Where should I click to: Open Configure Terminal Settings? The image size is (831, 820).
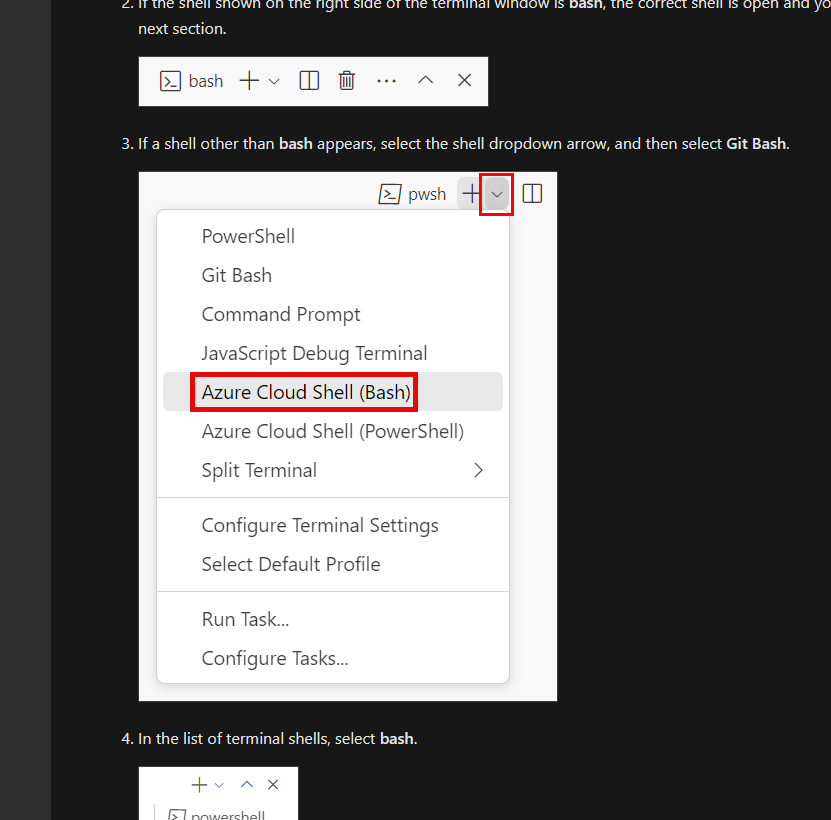[320, 525]
